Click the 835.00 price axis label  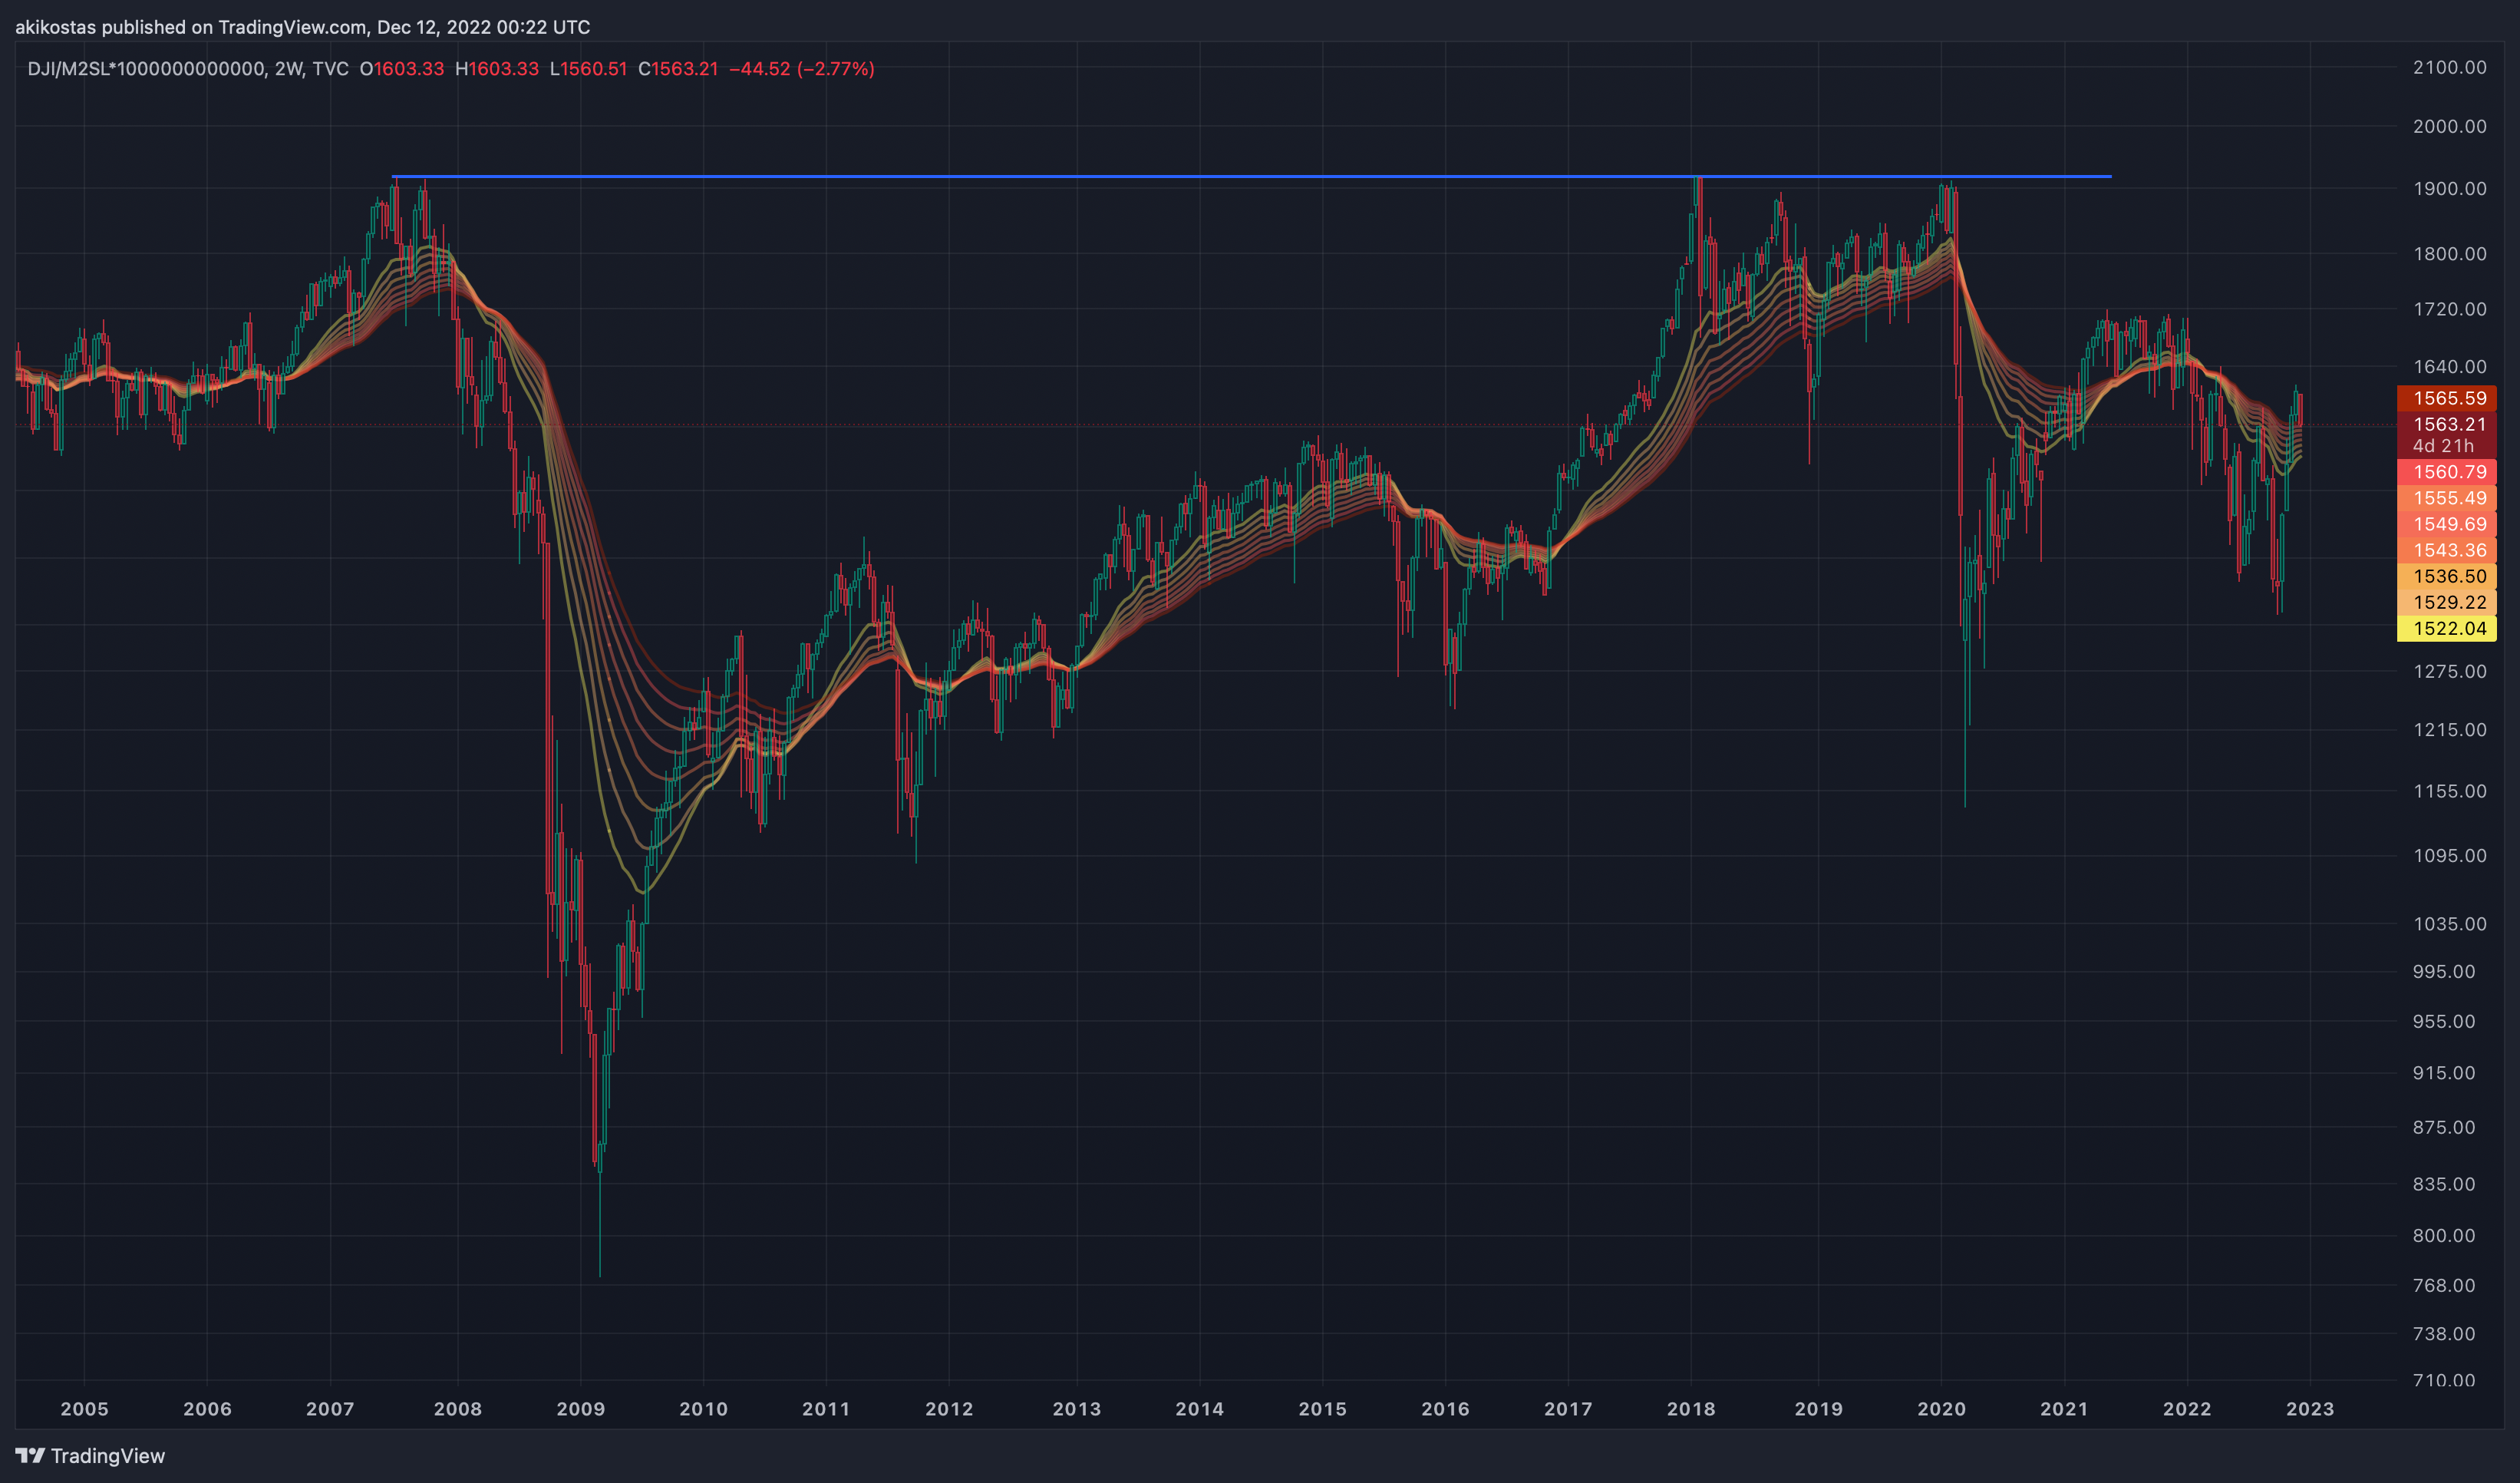click(2444, 1184)
